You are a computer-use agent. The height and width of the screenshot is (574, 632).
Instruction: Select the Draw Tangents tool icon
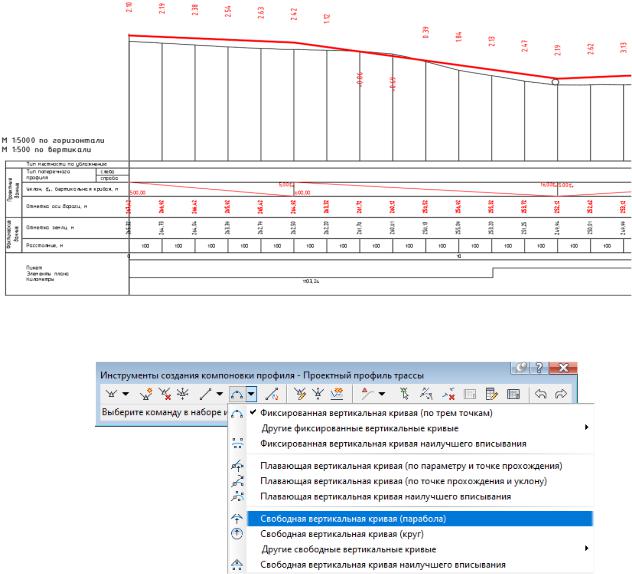pos(111,394)
